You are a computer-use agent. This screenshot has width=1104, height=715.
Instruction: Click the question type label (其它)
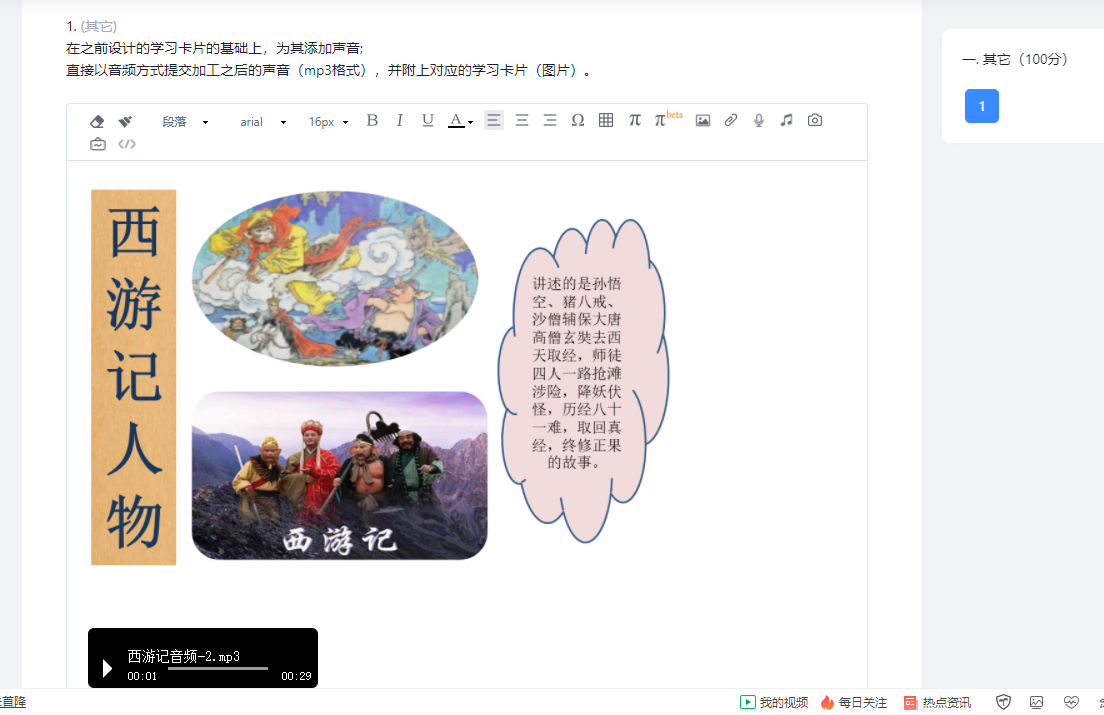point(99,27)
